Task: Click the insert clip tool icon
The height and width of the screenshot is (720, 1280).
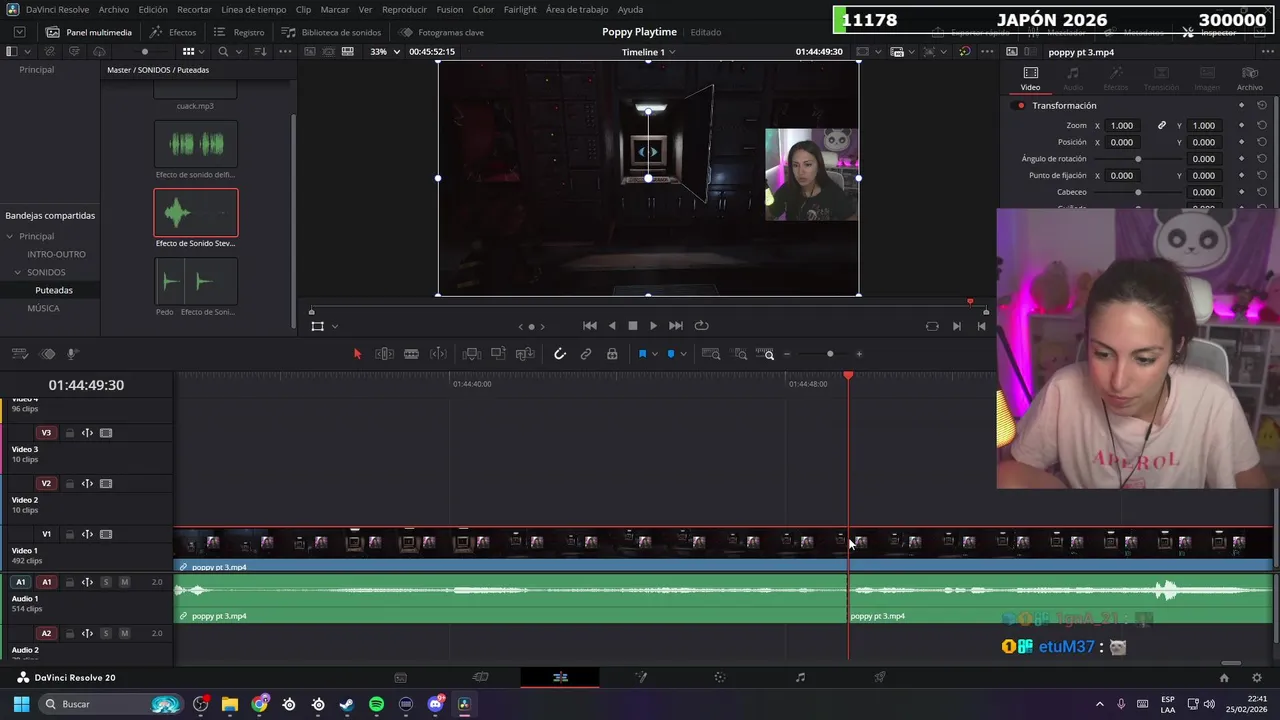Action: [472, 354]
